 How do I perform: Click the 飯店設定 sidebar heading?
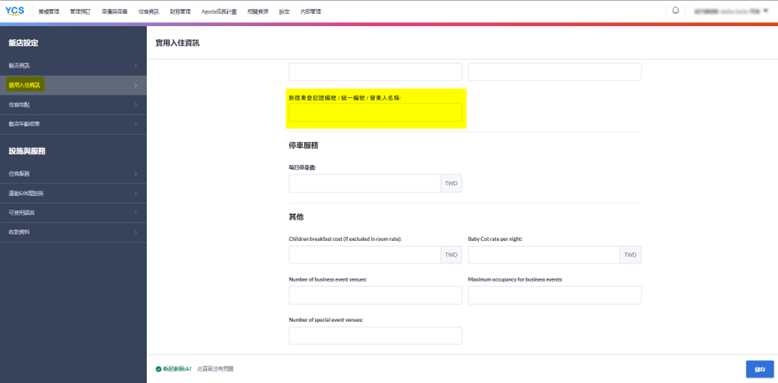coord(23,43)
